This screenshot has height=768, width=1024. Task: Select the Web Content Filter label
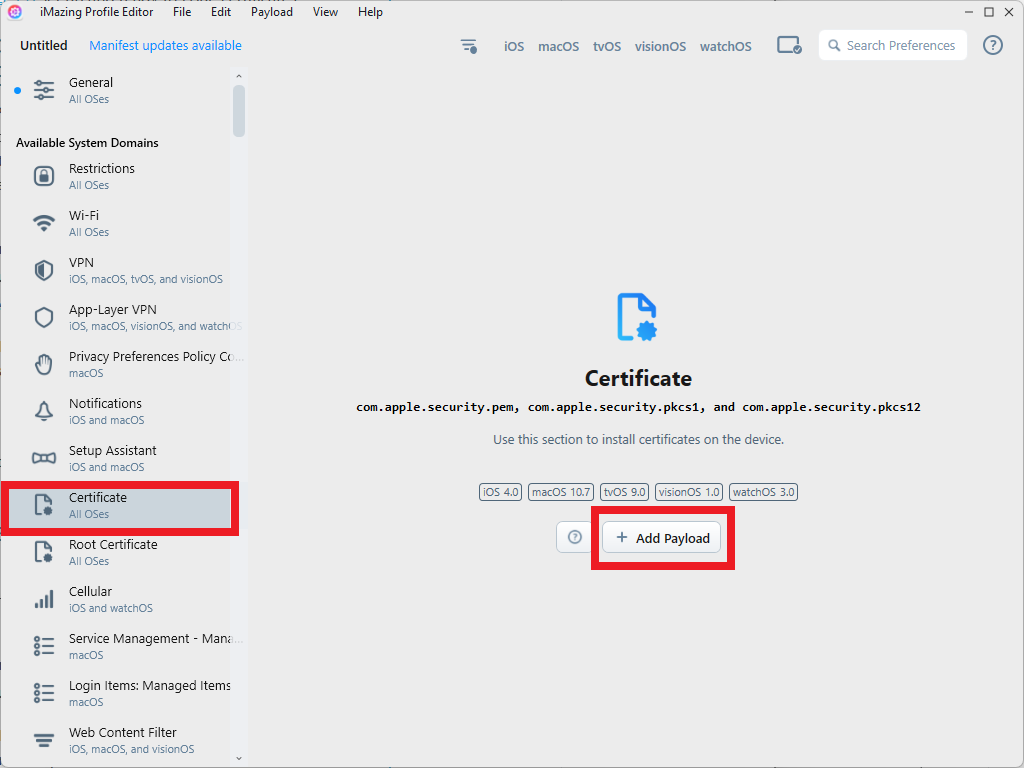pyautogui.click(x=123, y=732)
